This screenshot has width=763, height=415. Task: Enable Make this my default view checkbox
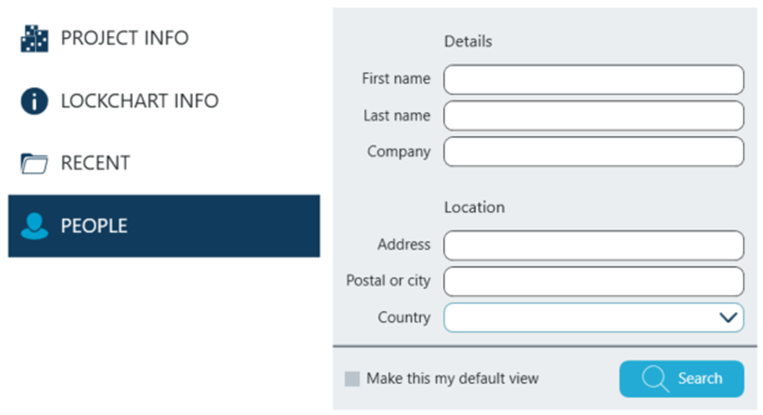[x=352, y=379]
